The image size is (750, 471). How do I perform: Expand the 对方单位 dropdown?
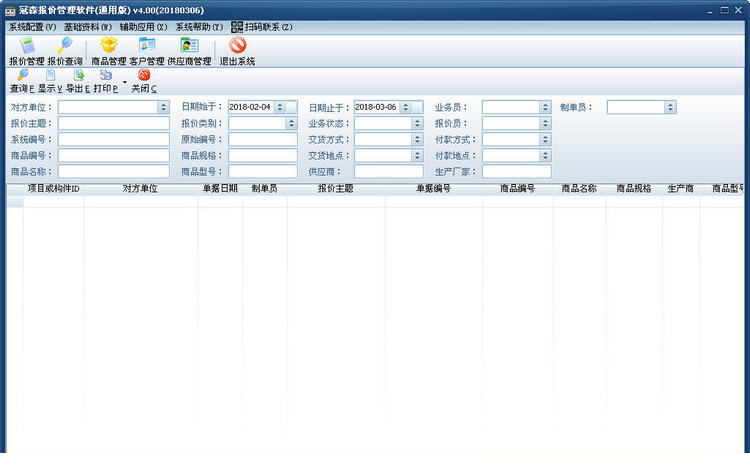click(x=164, y=107)
